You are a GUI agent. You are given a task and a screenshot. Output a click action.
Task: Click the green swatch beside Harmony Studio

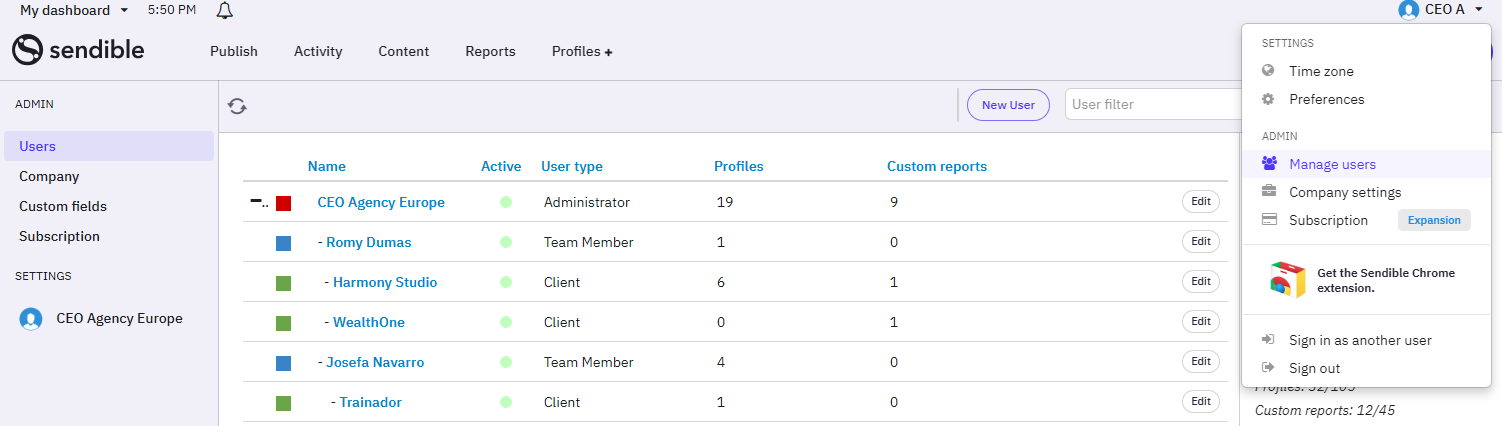[x=284, y=283]
